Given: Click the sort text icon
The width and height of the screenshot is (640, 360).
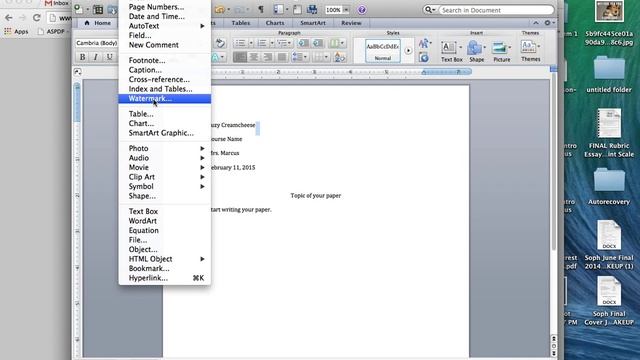Looking at the screenshot, I should pos(339,57).
